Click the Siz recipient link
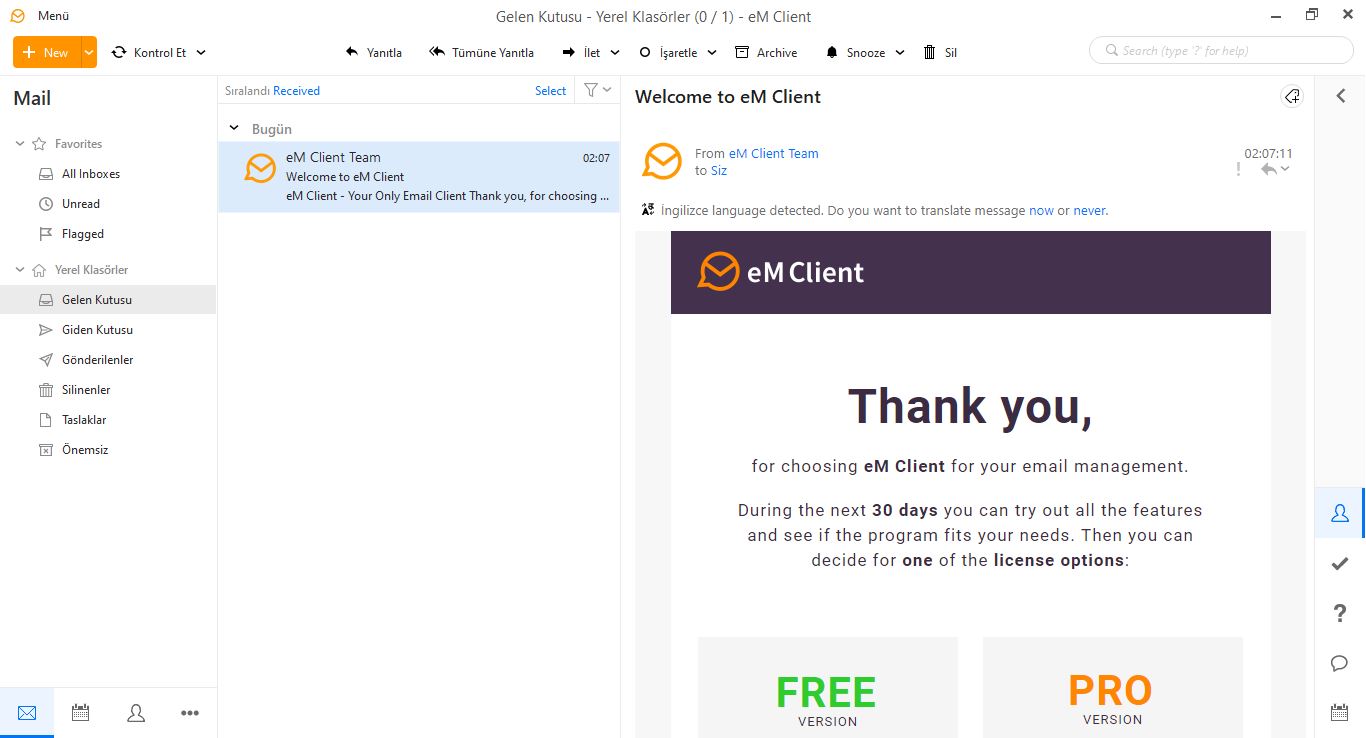 click(719, 171)
